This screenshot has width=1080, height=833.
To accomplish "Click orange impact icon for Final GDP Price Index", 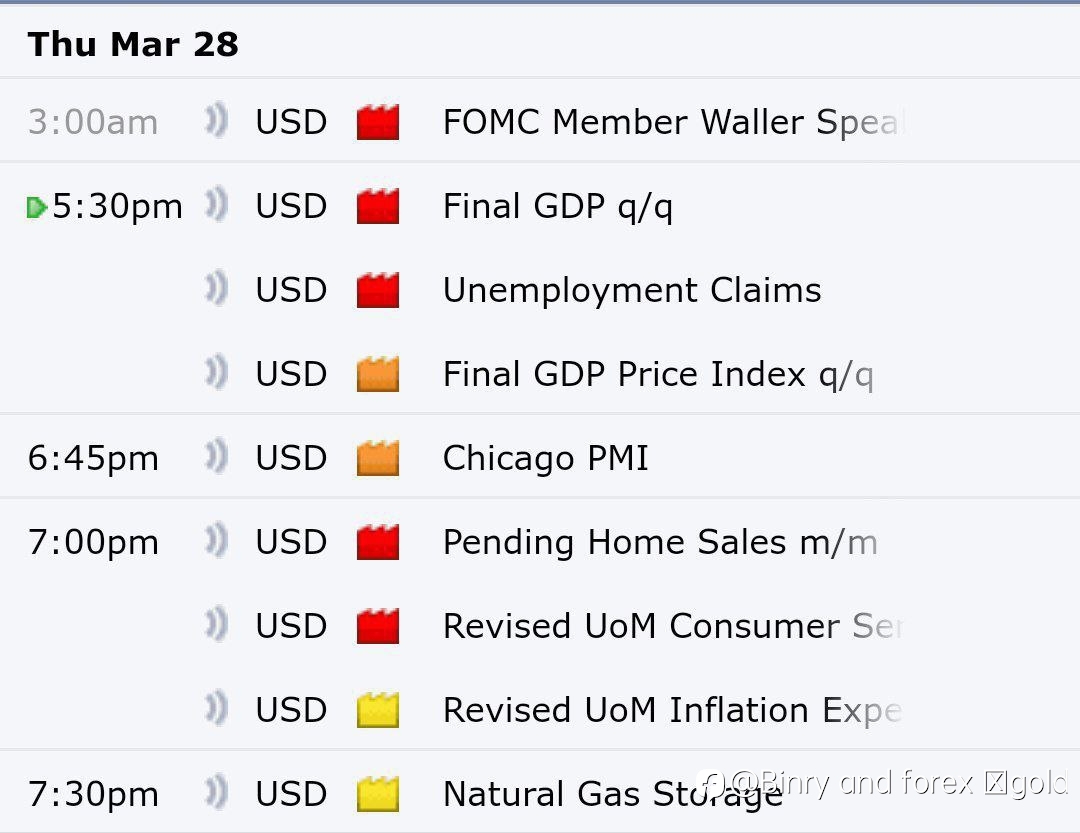I will (377, 374).
